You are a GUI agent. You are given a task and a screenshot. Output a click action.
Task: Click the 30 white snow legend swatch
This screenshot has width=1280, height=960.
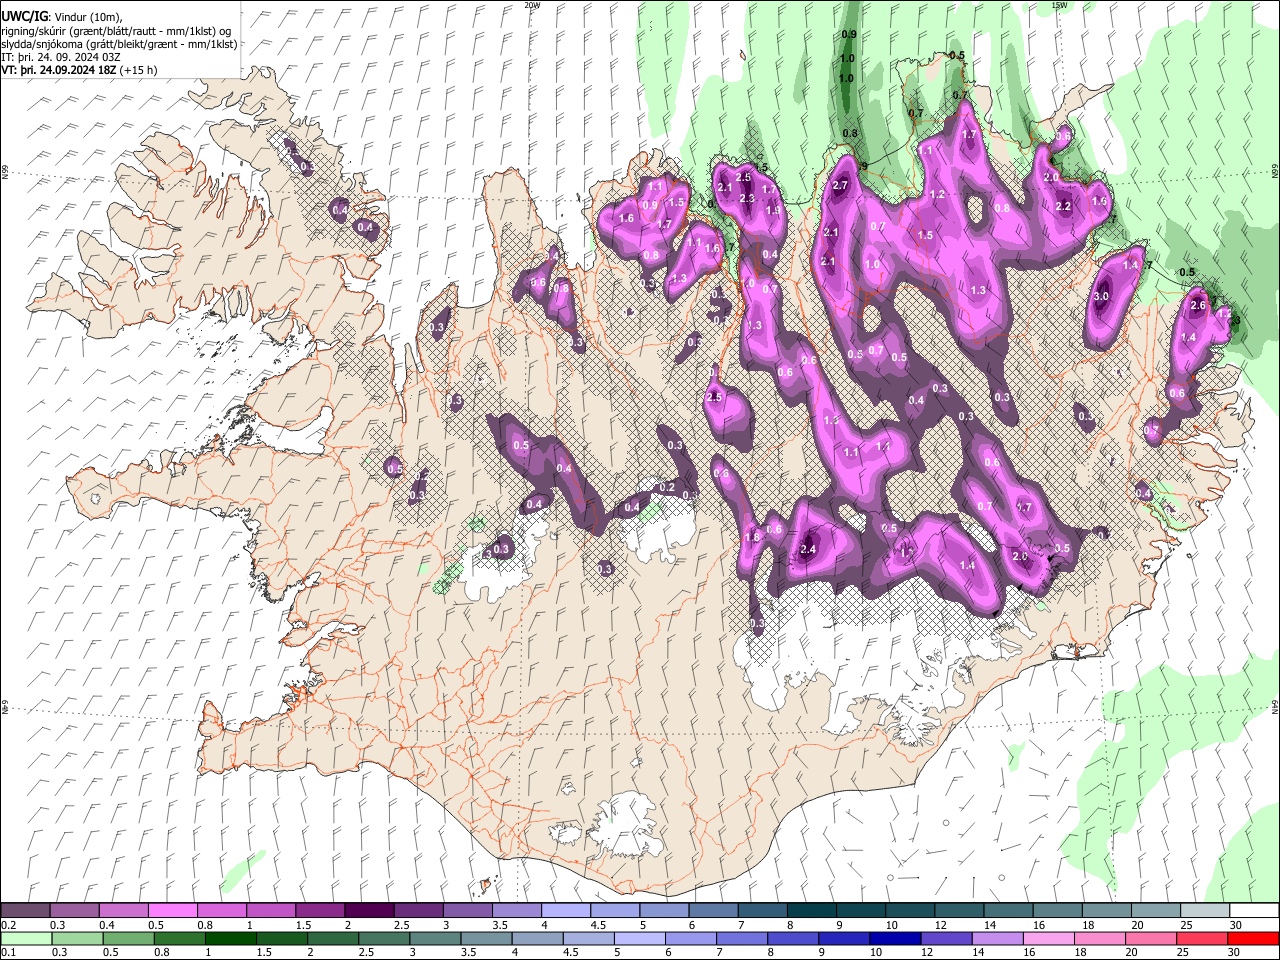(1255, 910)
